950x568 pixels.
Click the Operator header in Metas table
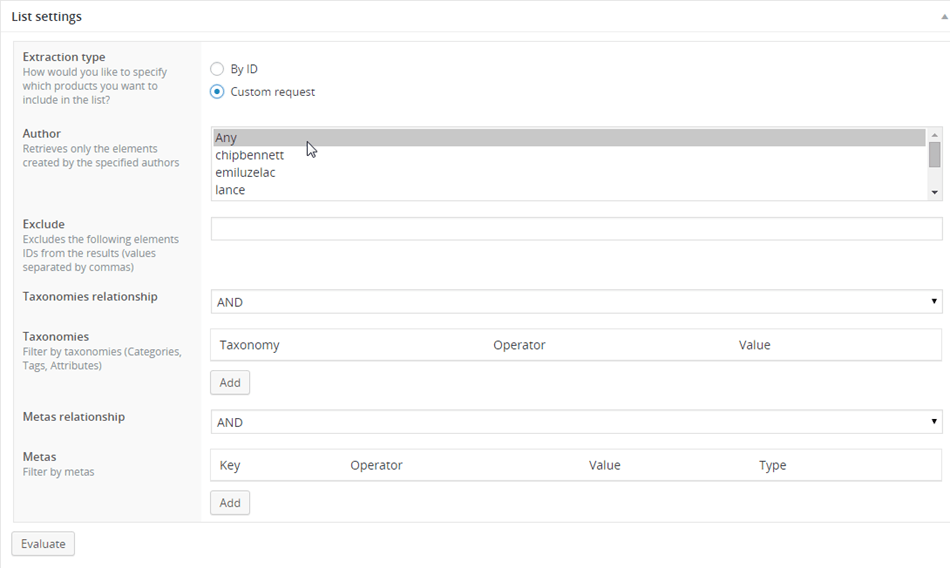click(376, 465)
